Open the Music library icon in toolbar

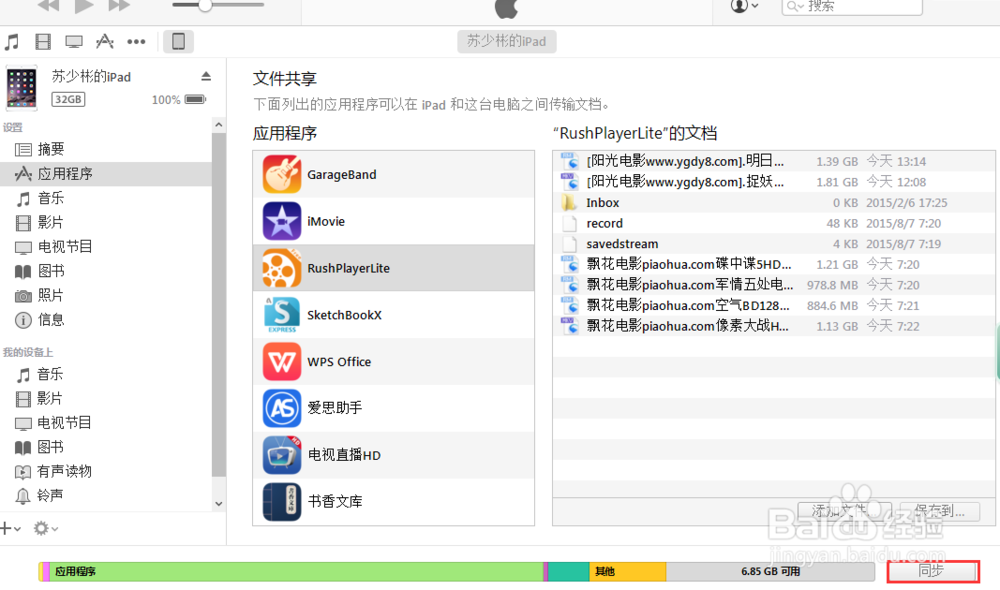tap(11, 42)
